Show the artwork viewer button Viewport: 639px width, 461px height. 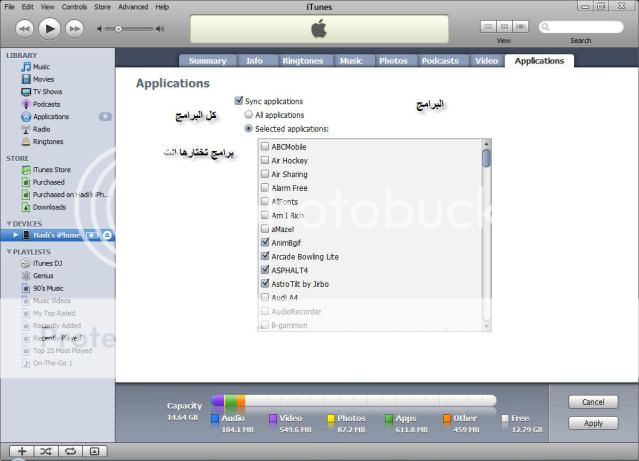click(94, 451)
